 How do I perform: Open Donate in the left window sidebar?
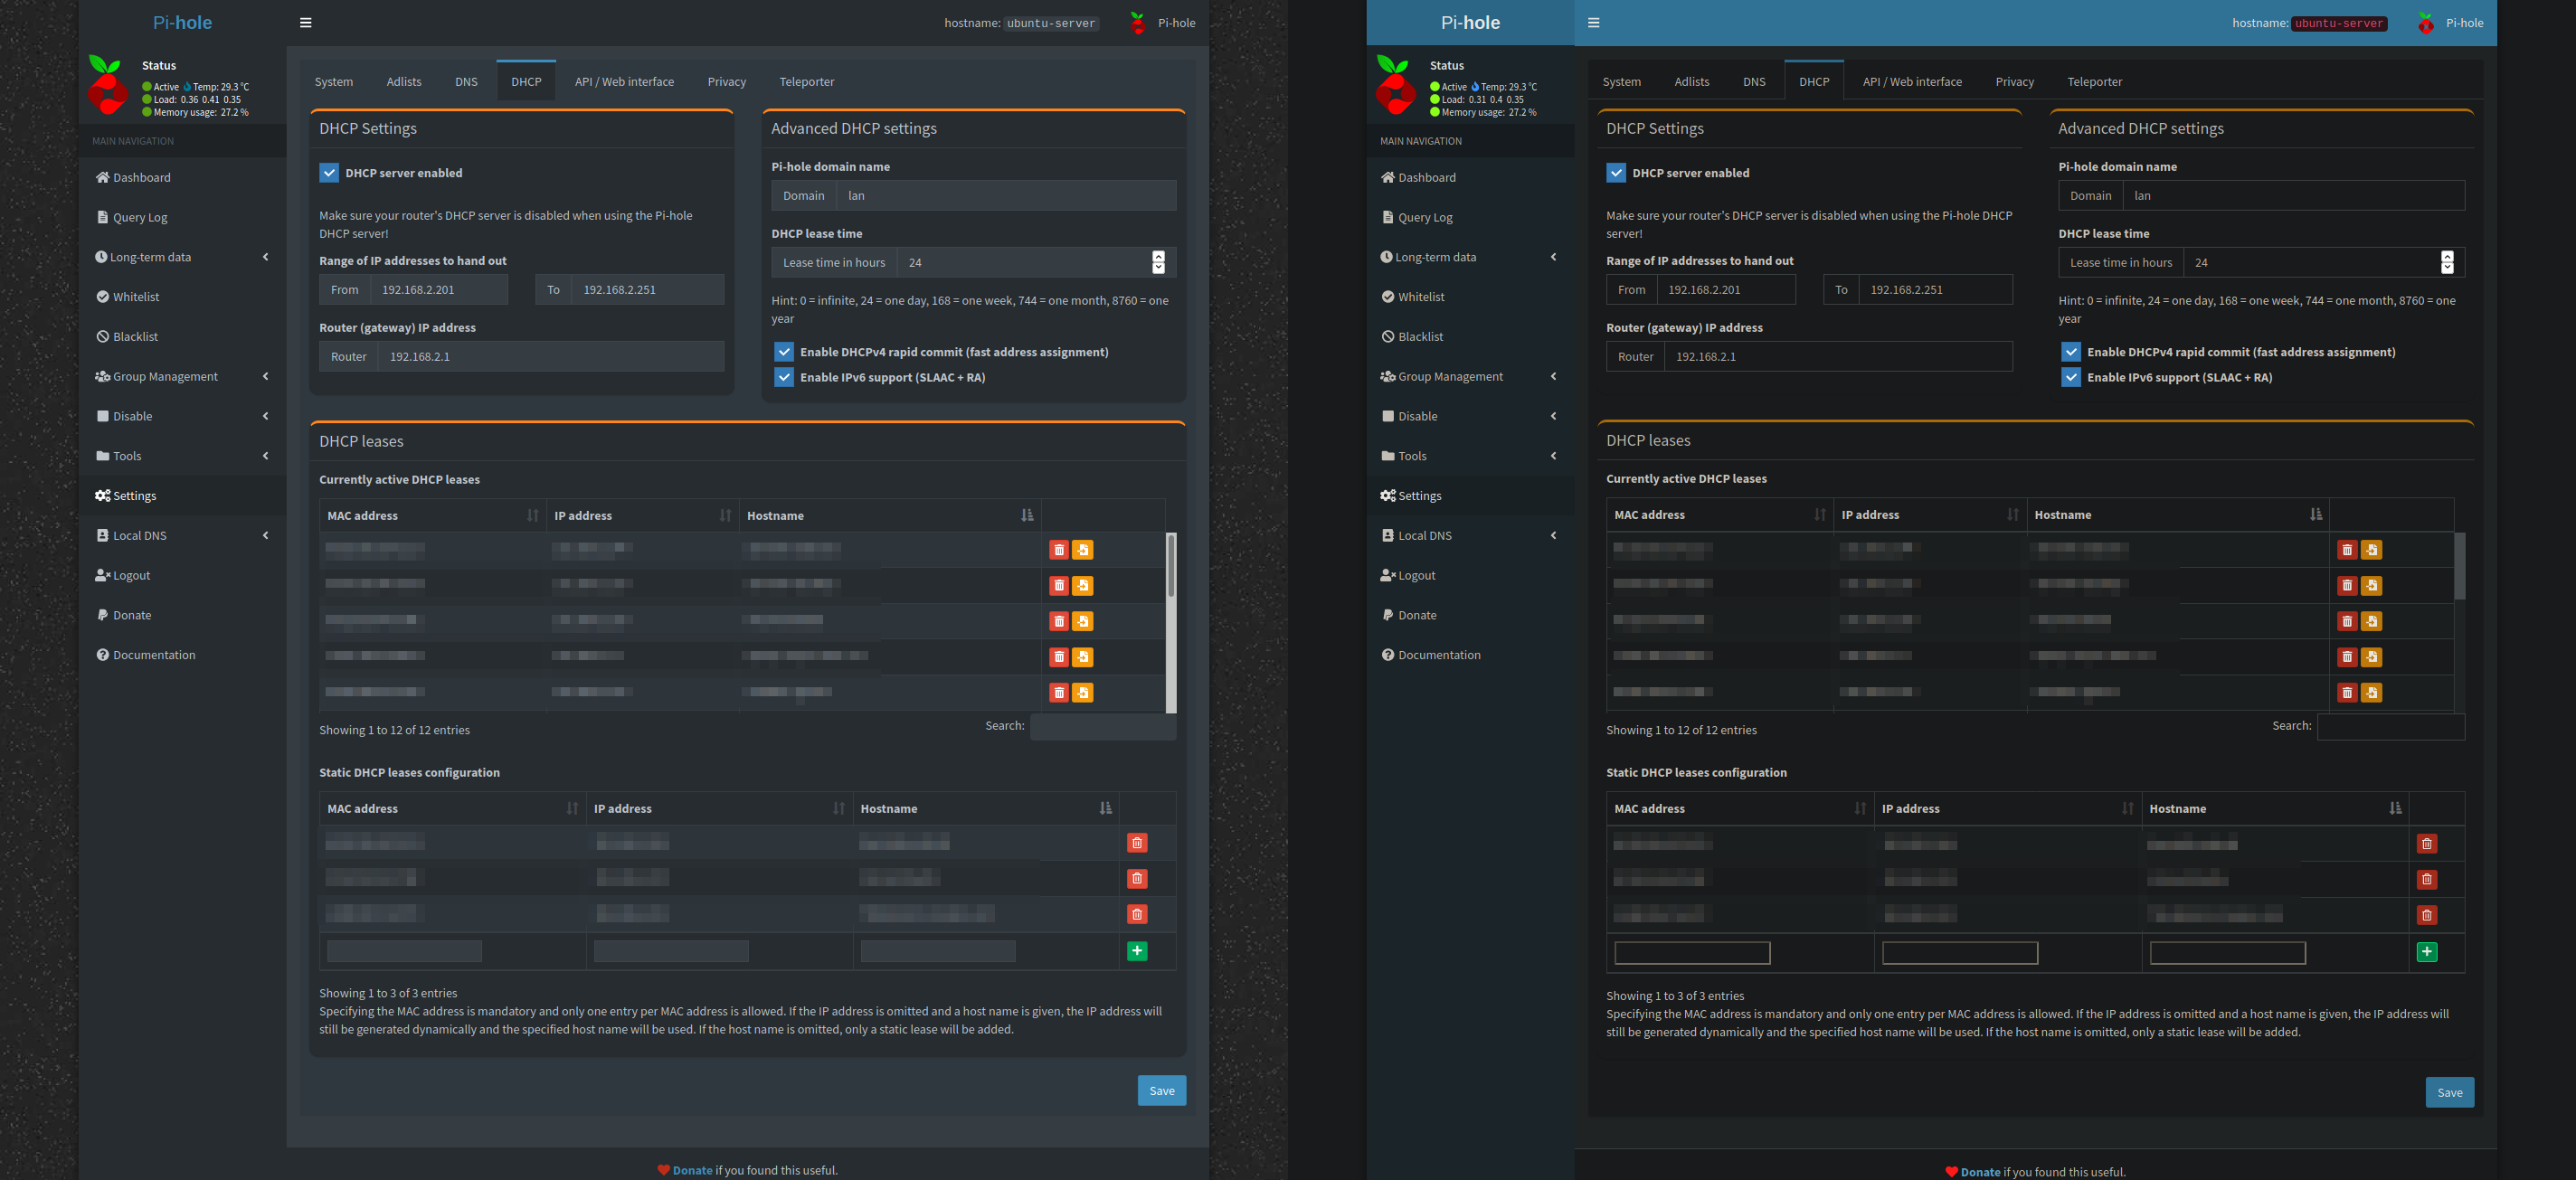[124, 616]
